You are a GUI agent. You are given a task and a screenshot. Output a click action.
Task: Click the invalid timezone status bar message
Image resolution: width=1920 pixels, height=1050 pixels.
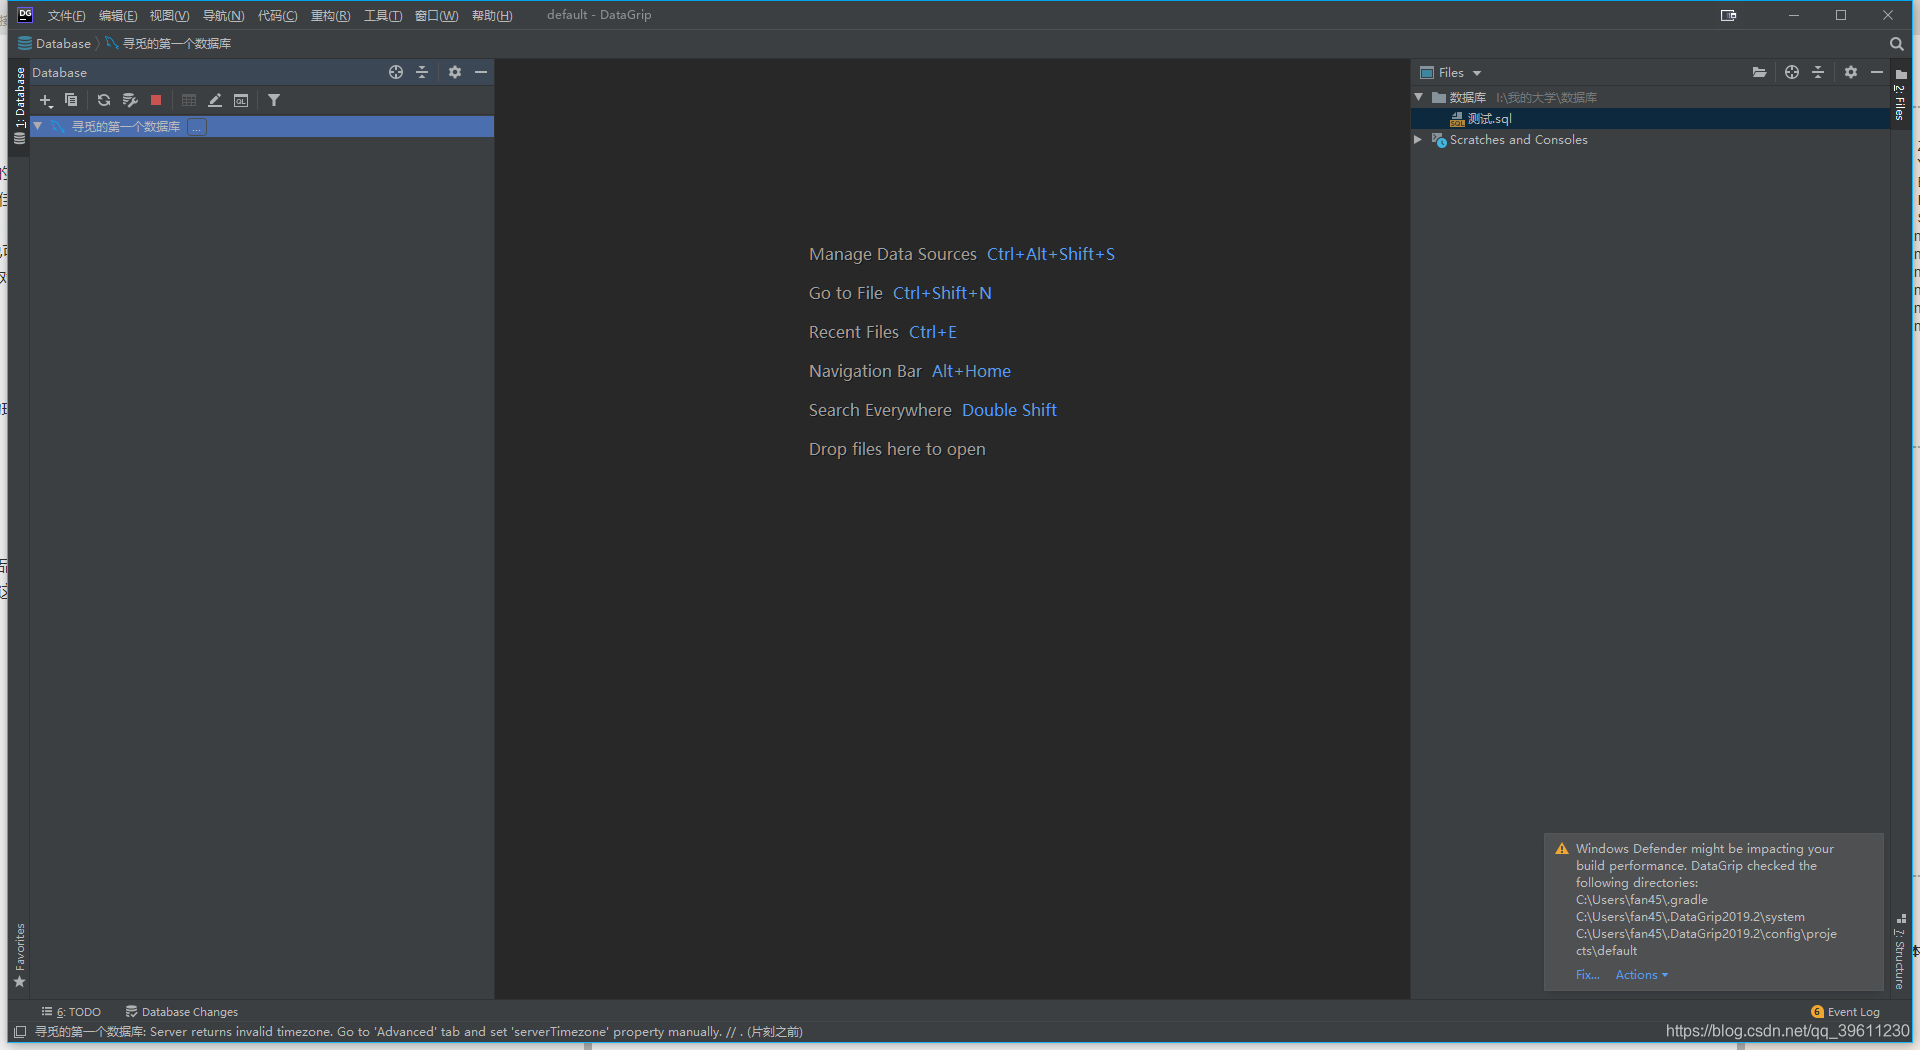click(x=418, y=1032)
